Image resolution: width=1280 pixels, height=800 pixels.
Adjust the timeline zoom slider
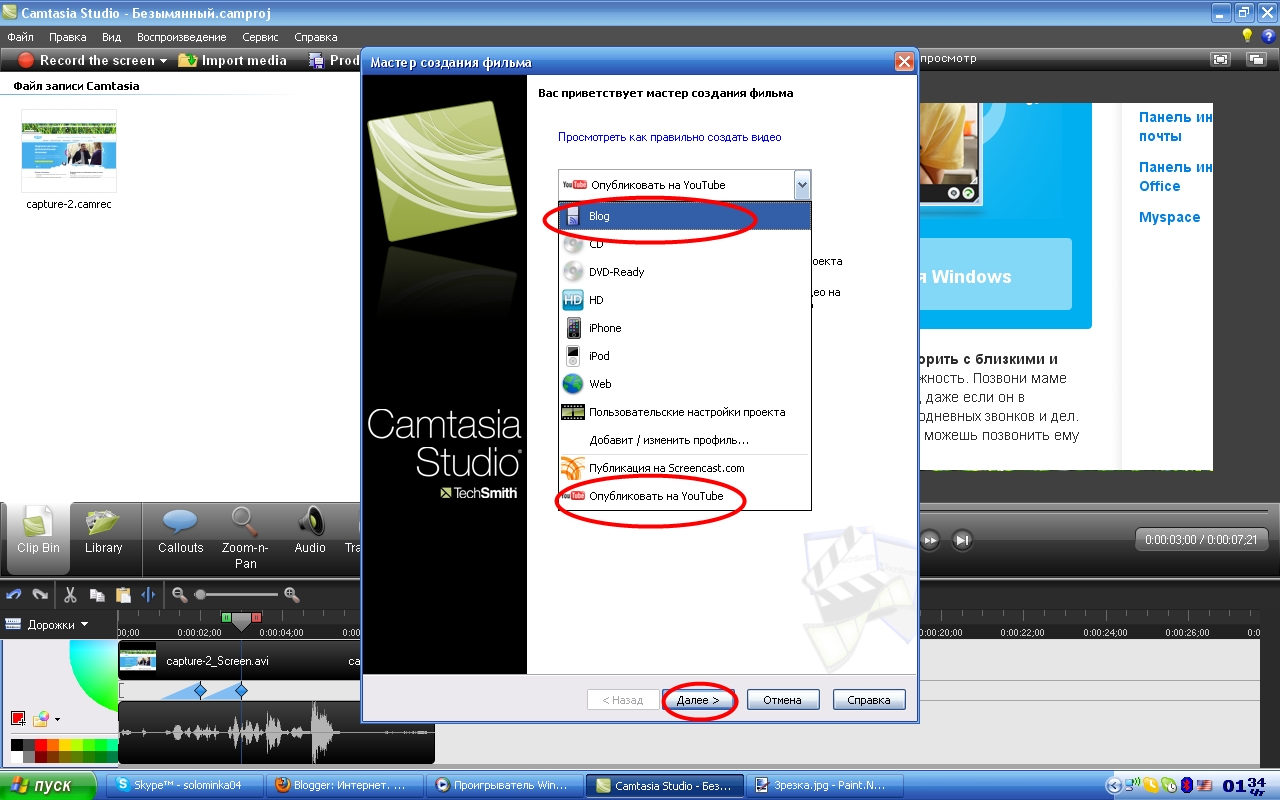[200, 595]
